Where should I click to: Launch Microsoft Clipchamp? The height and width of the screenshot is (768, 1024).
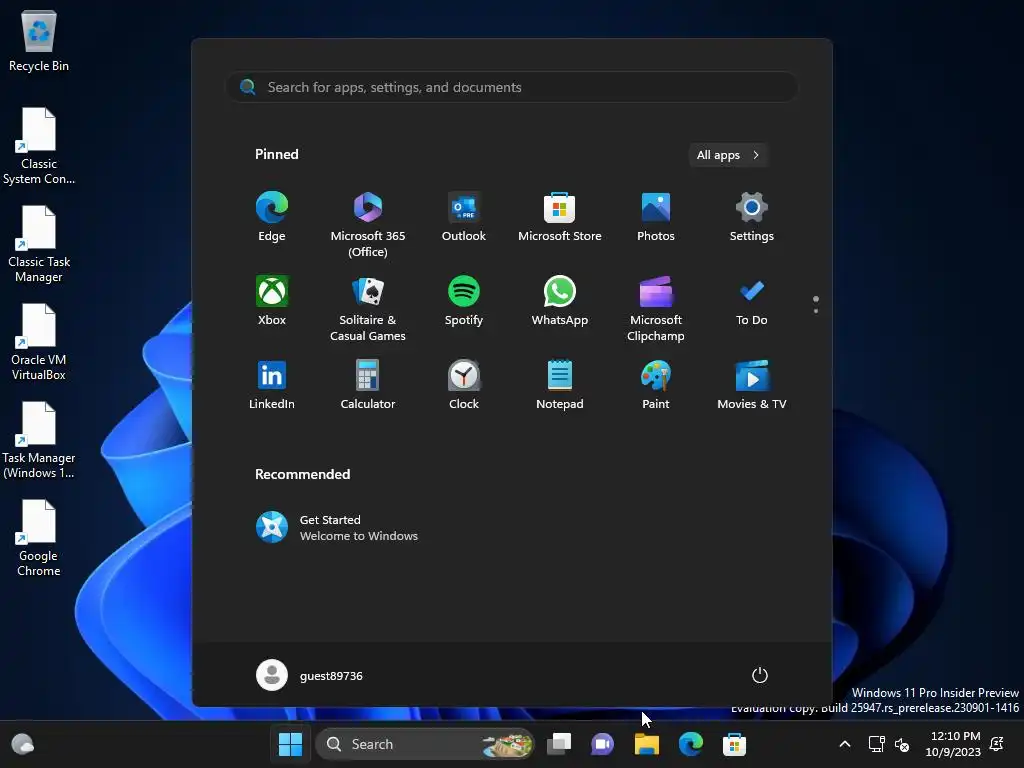pos(656,309)
